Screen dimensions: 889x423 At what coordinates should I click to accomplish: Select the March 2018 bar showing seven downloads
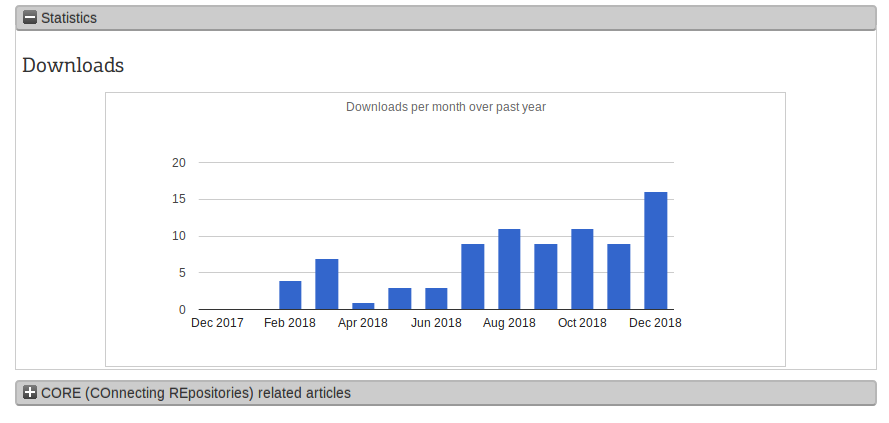pos(327,284)
